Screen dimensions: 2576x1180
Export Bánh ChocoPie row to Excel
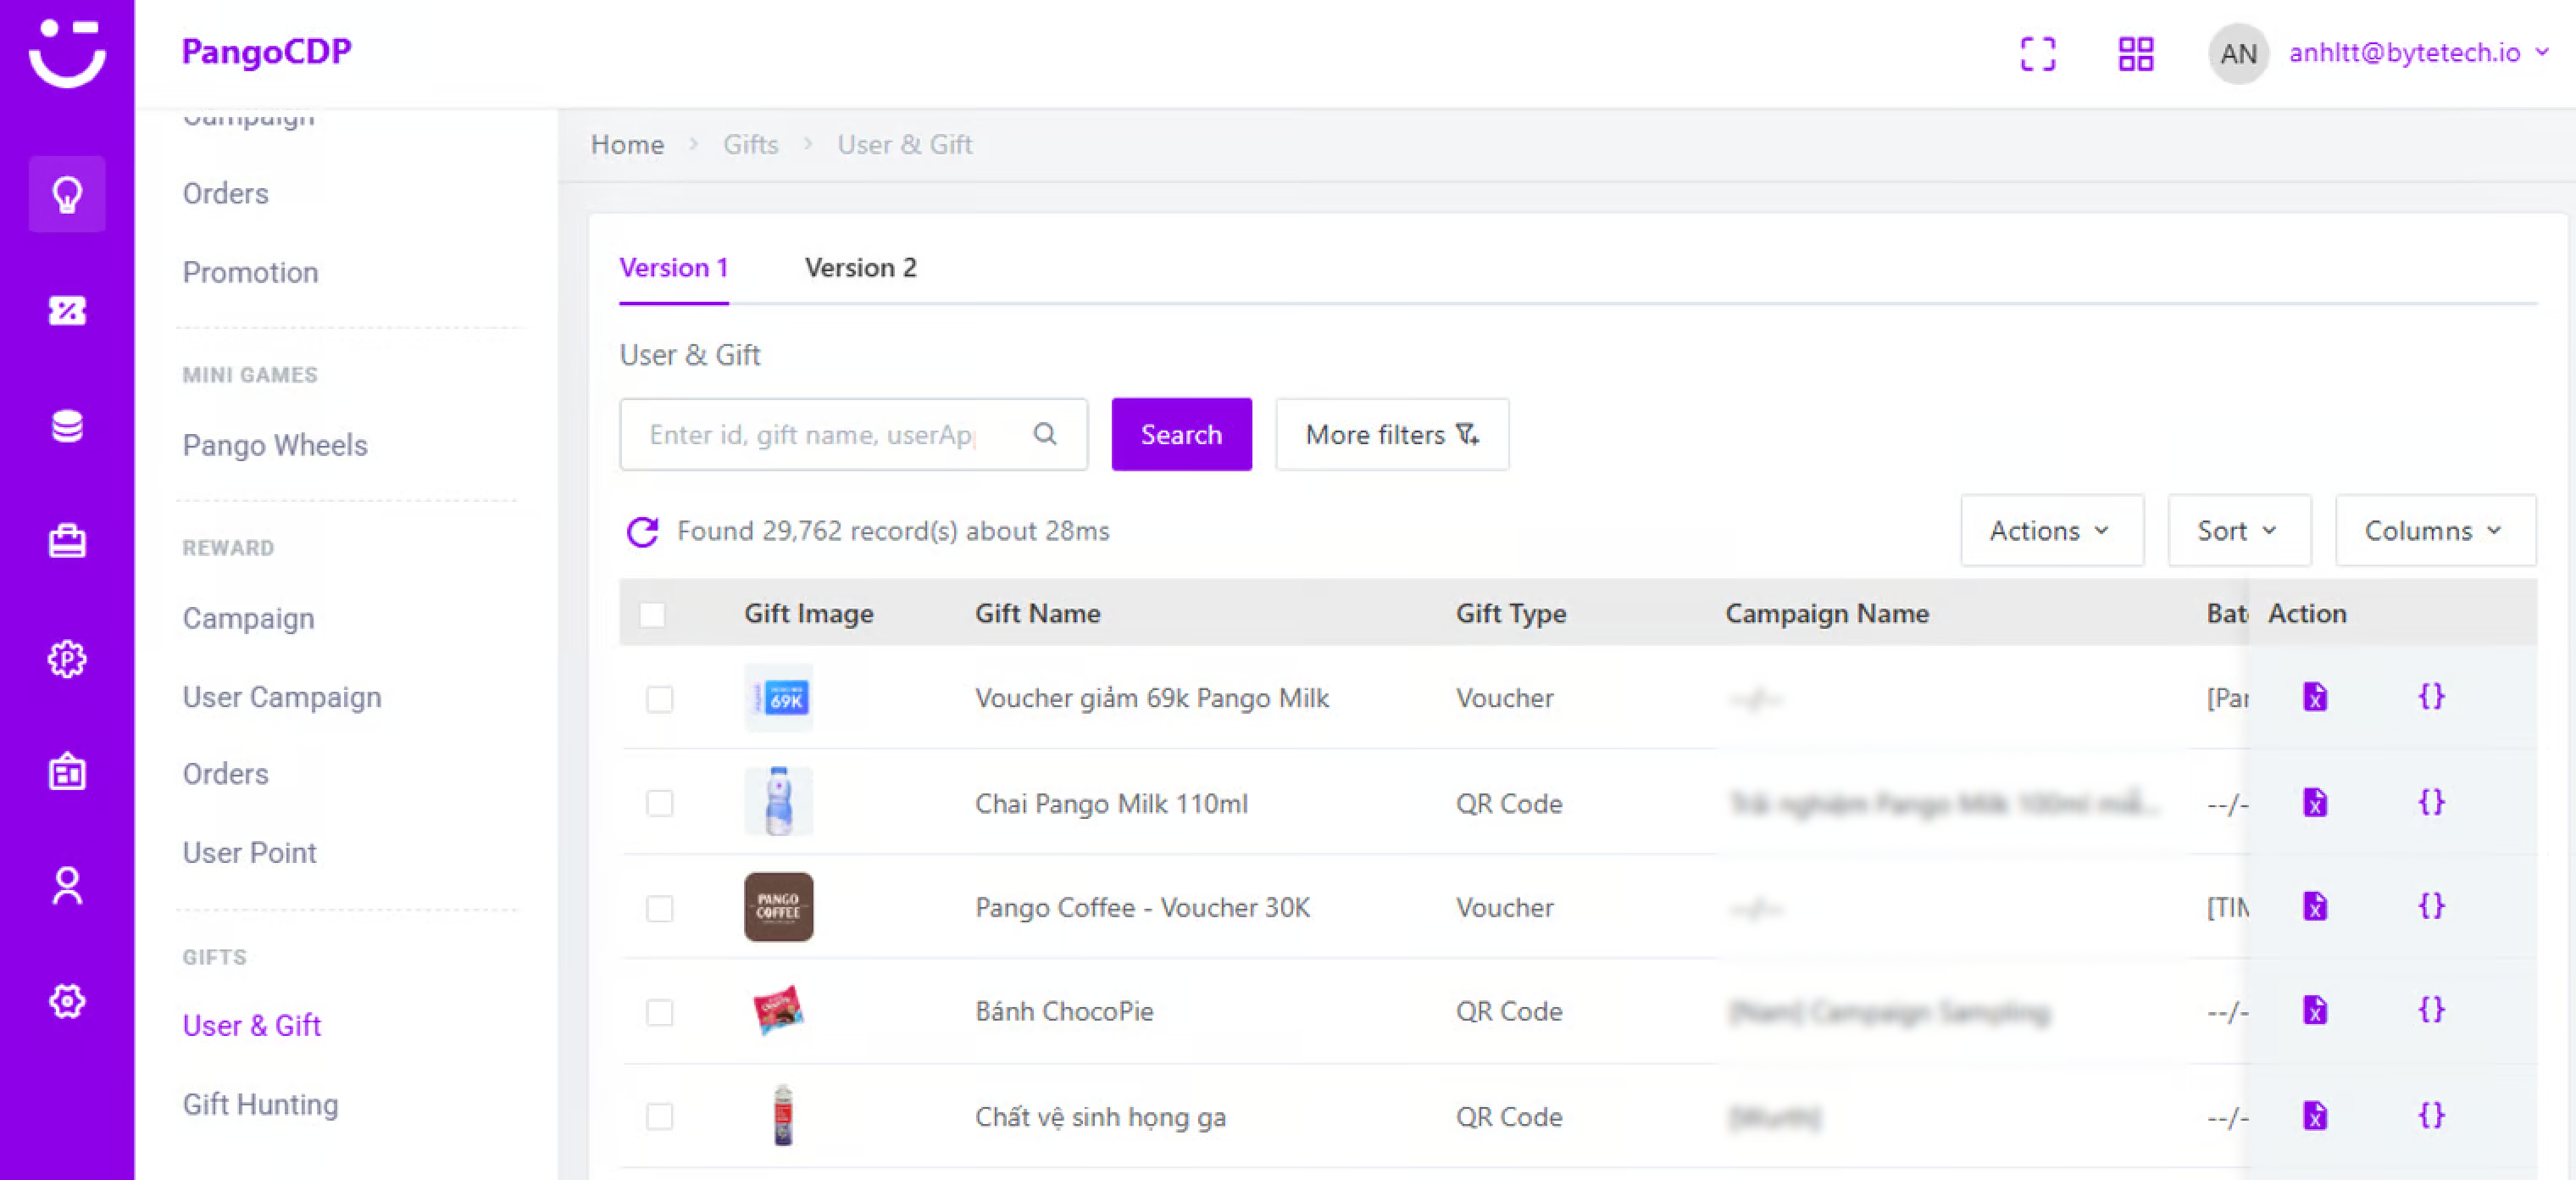(x=2314, y=1010)
